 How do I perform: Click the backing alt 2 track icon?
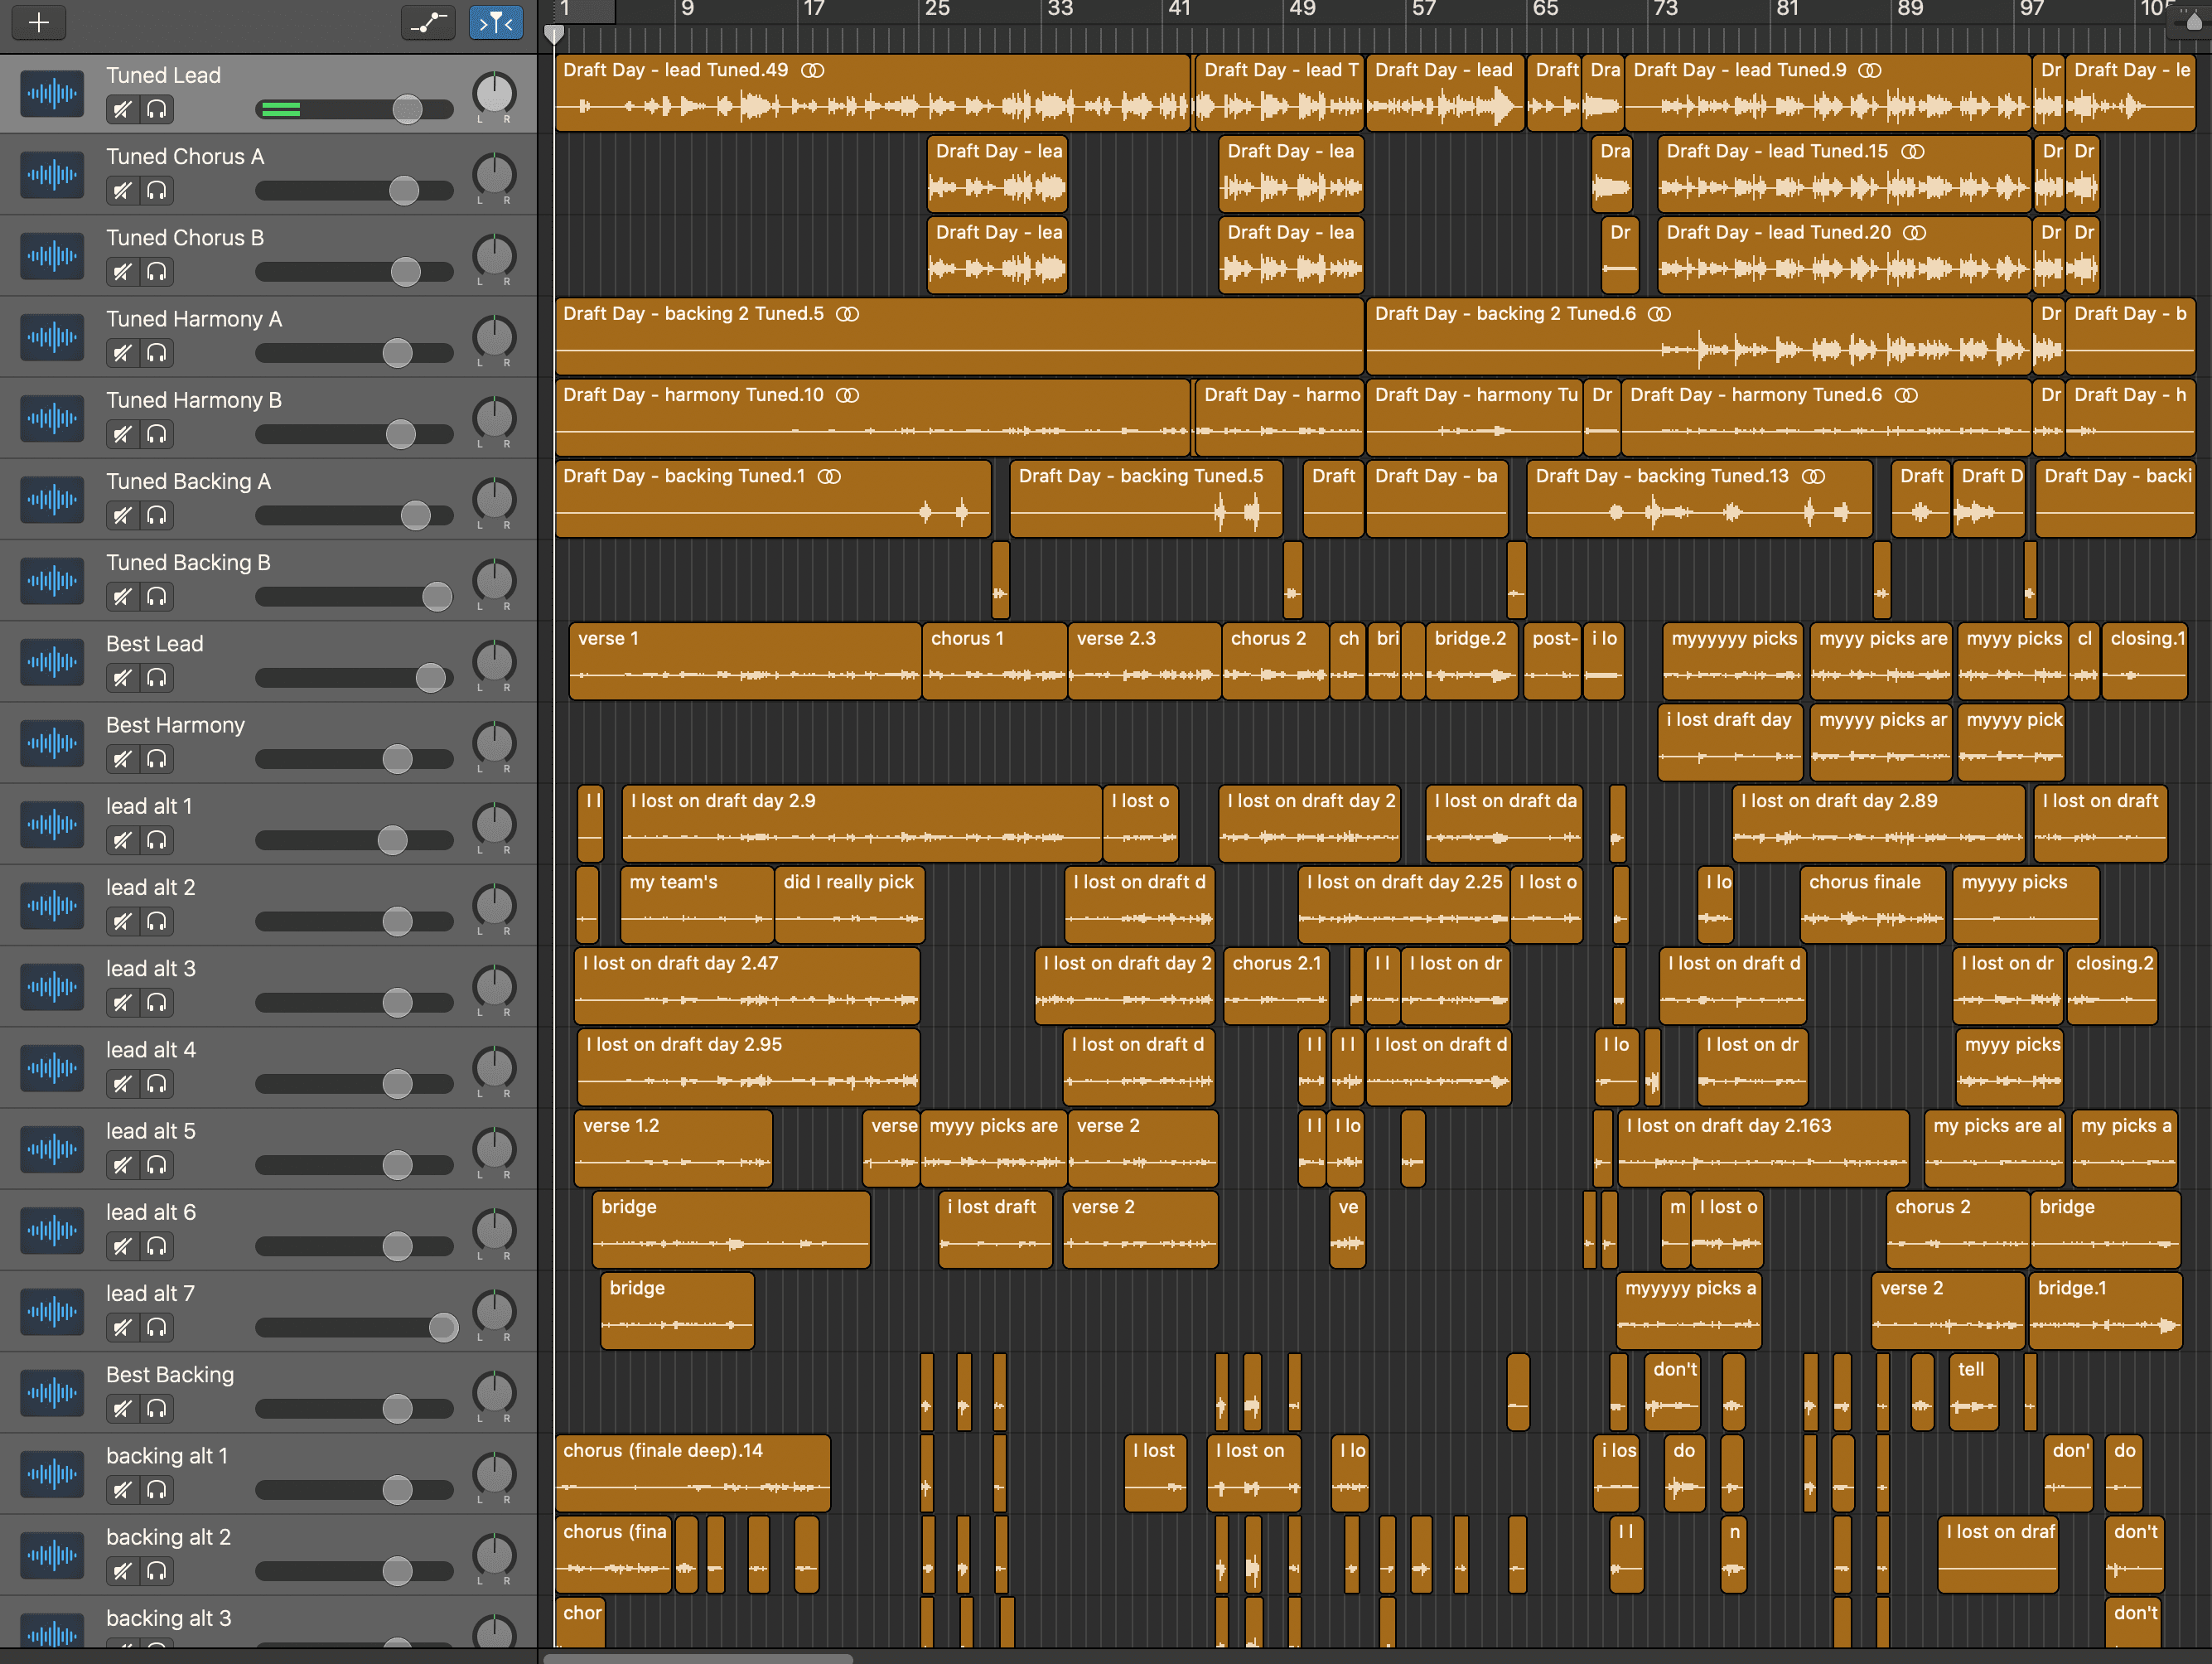pyautogui.click(x=52, y=1555)
